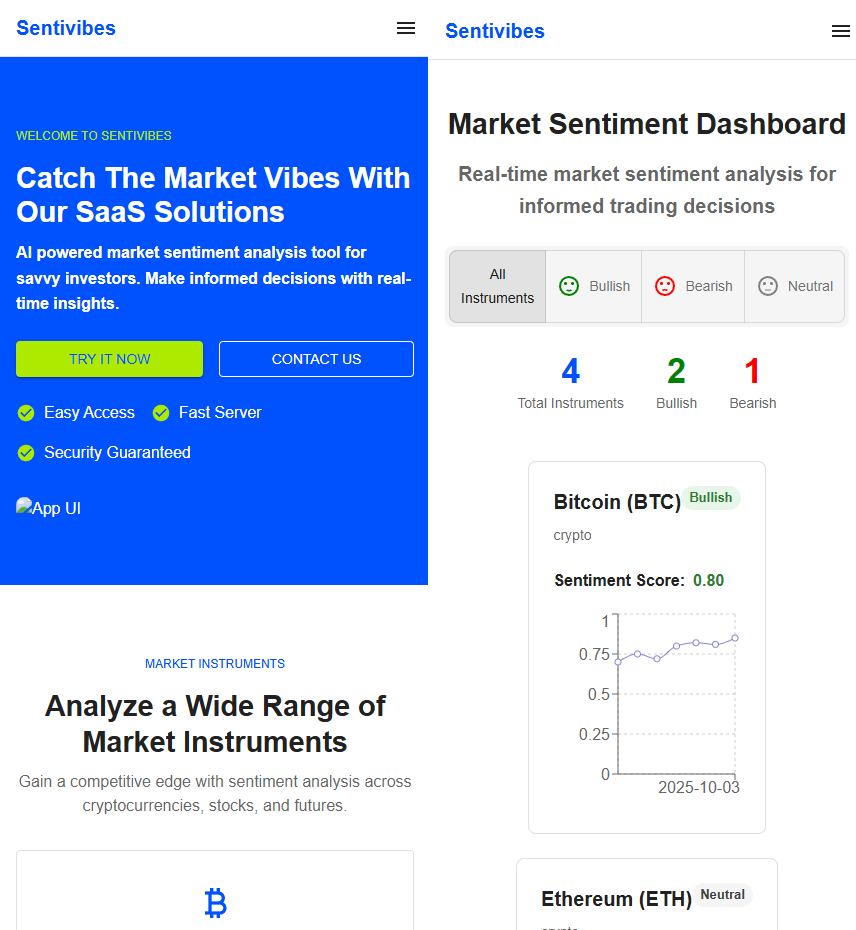Filter instruments by the Bullish tab
This screenshot has height=930, width=856.
tap(594, 286)
